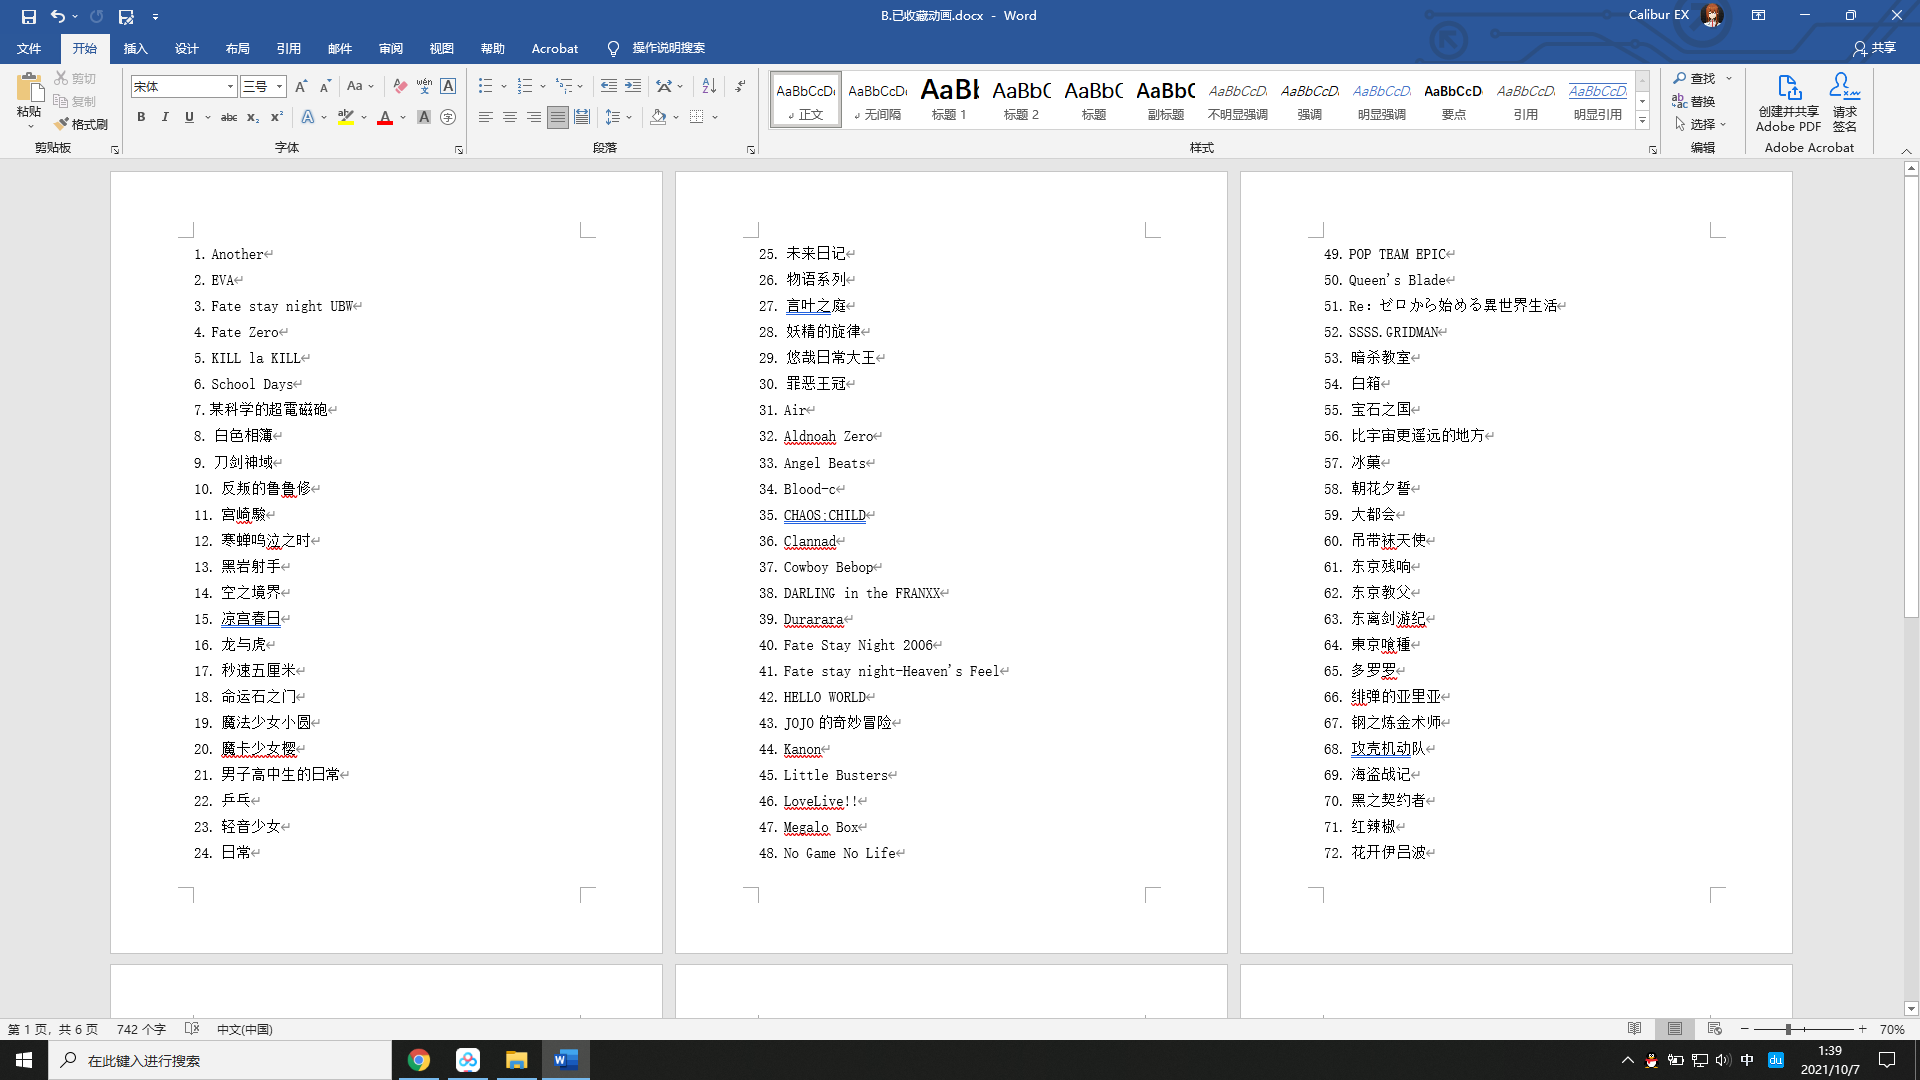Click the distributed alignment icon
1920x1080 pixels.
coord(582,118)
